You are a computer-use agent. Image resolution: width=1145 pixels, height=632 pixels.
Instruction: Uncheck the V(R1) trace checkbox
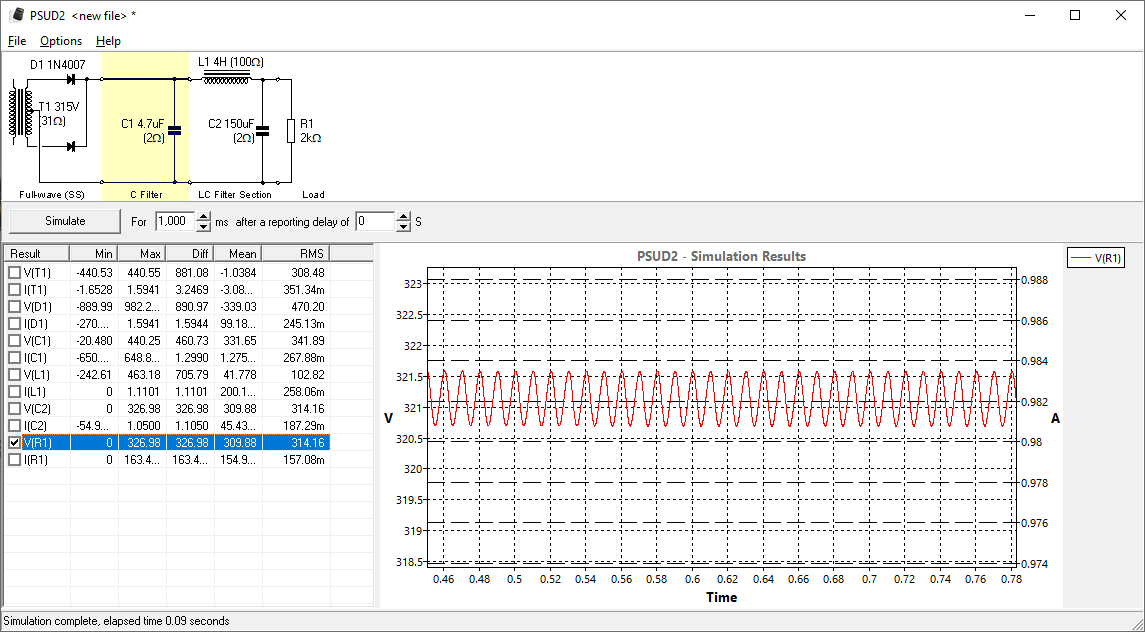(x=14, y=443)
